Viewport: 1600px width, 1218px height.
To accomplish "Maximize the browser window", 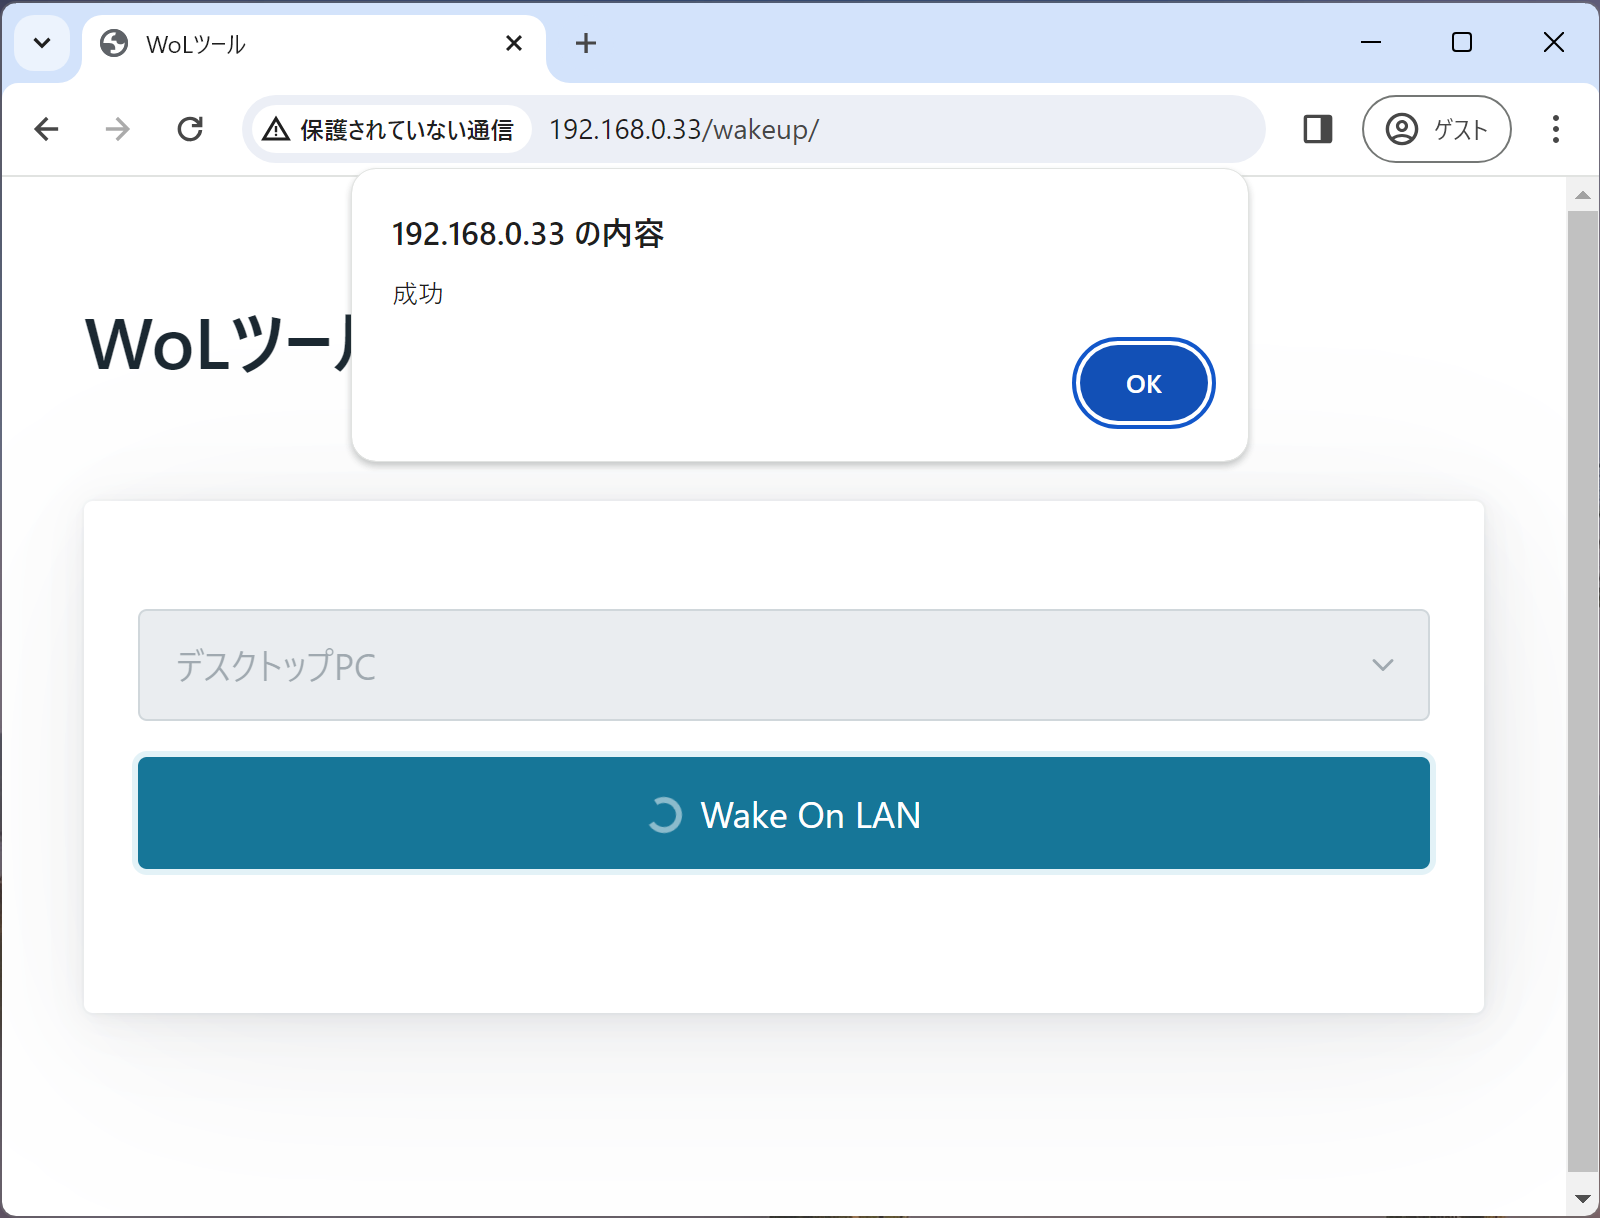I will 1462,42.
